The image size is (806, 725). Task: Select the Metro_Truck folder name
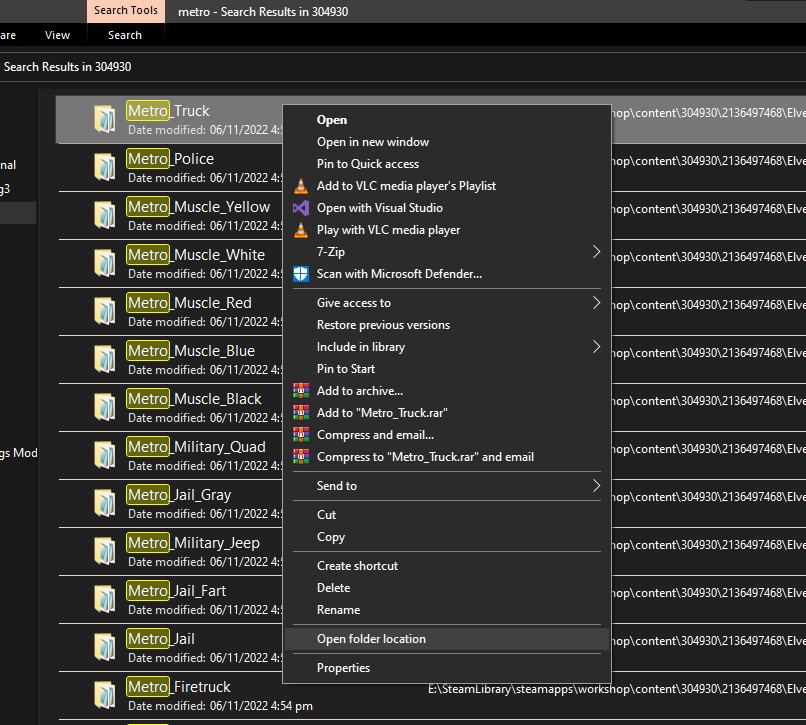coord(168,111)
